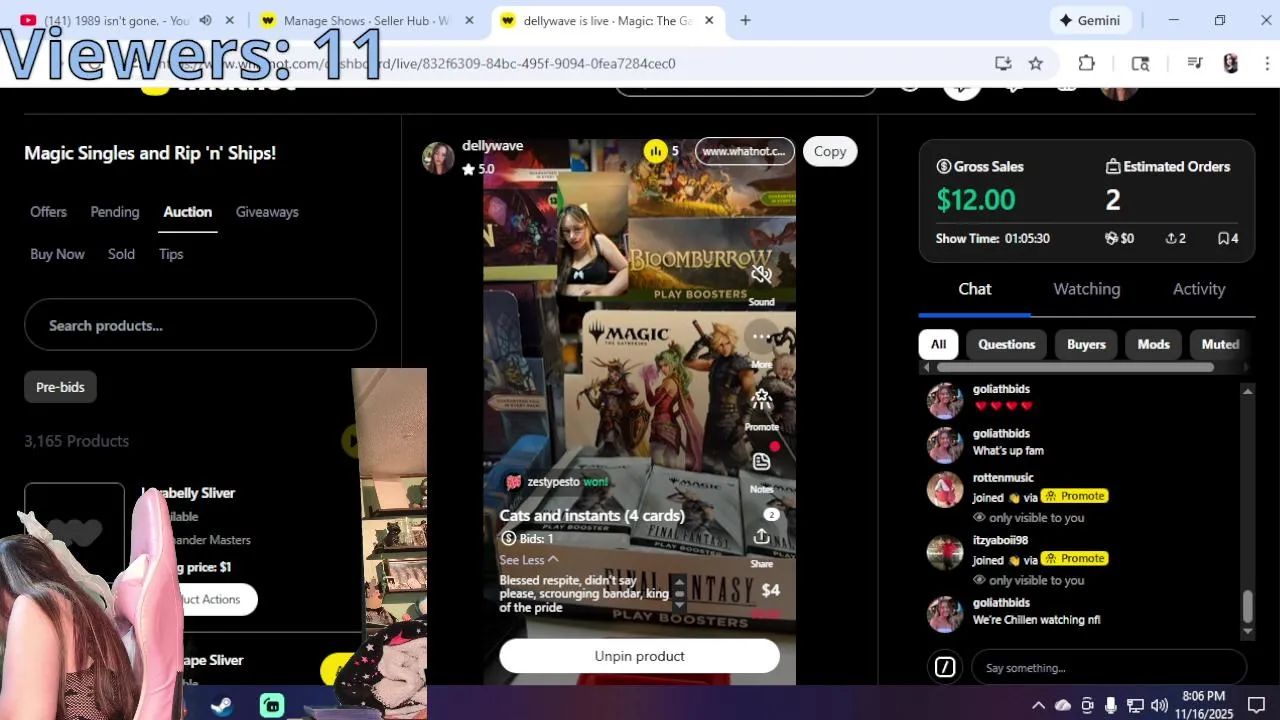Unmute the stream with the Sound icon
1280x720 pixels.
pyautogui.click(x=761, y=274)
